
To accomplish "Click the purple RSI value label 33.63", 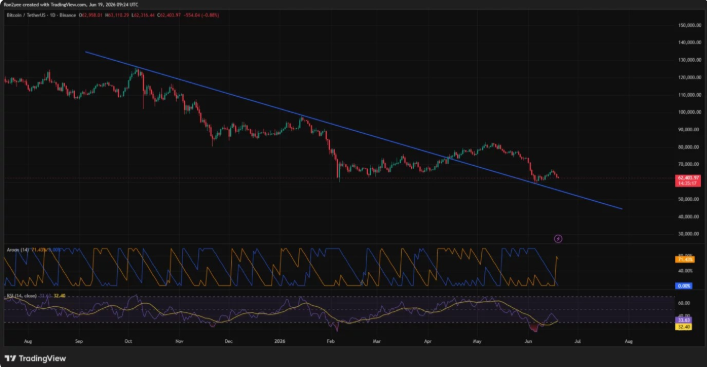I will pyautogui.click(x=684, y=320).
